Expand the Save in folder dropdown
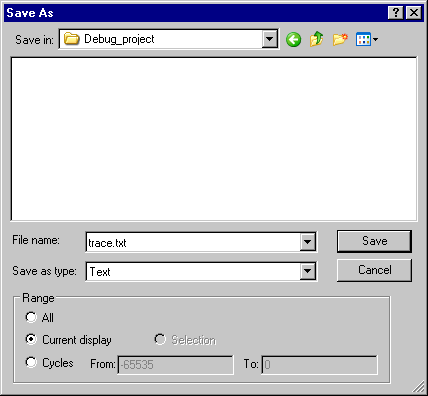The width and height of the screenshot is (428, 396). click(269, 39)
